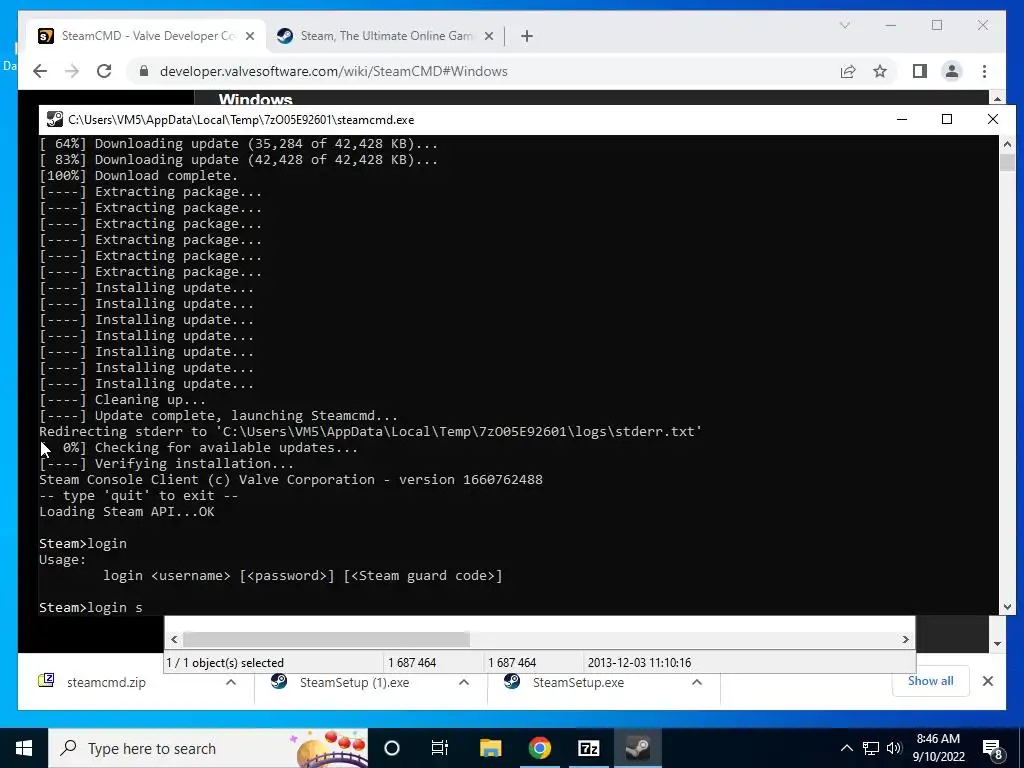The height and width of the screenshot is (768, 1024).
Task: Click 7-Zip horizontal scrollbar right arrow
Action: click(x=906, y=639)
